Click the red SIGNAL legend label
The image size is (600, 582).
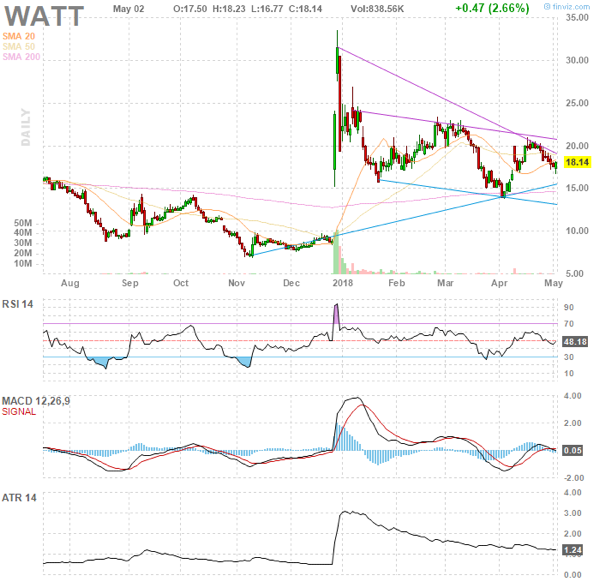pyautogui.click(x=22, y=412)
